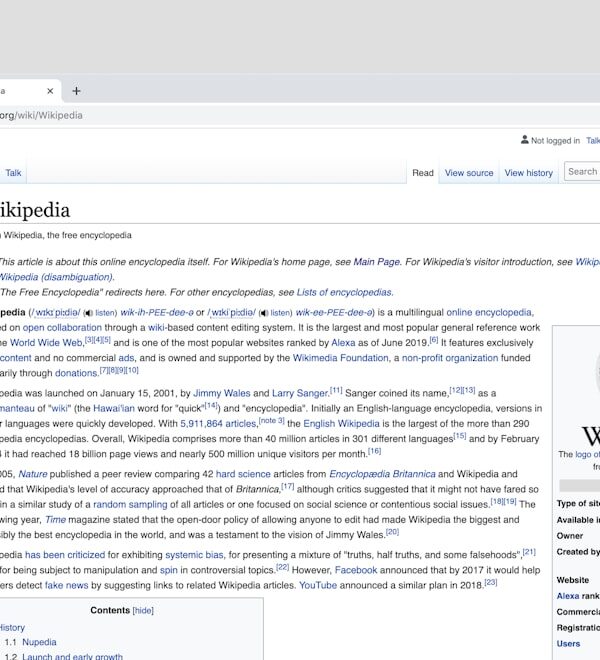
Task: Close the current browser tab
Action: tap(48, 91)
